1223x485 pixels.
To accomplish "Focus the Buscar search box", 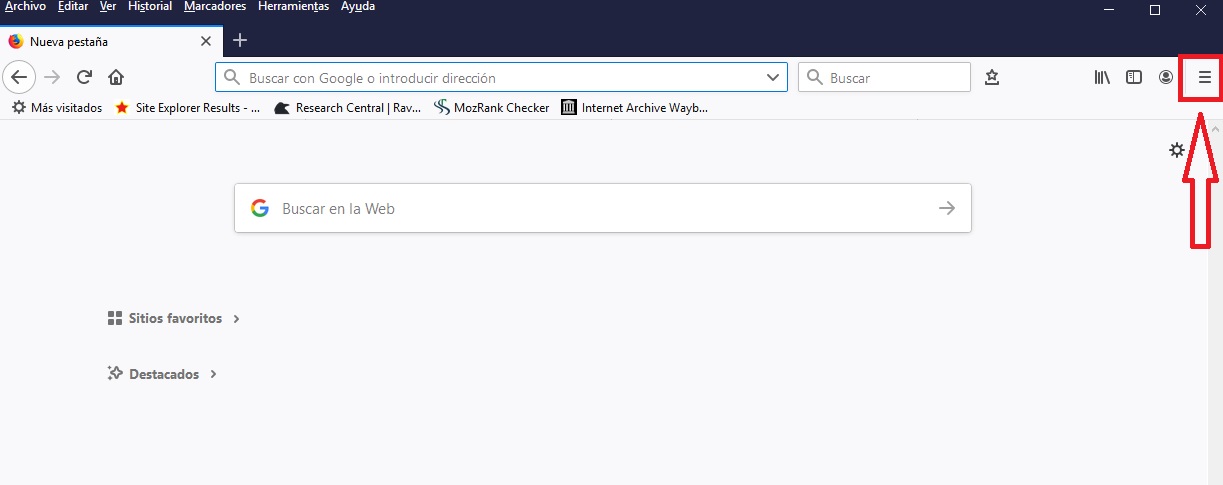I will click(884, 77).
